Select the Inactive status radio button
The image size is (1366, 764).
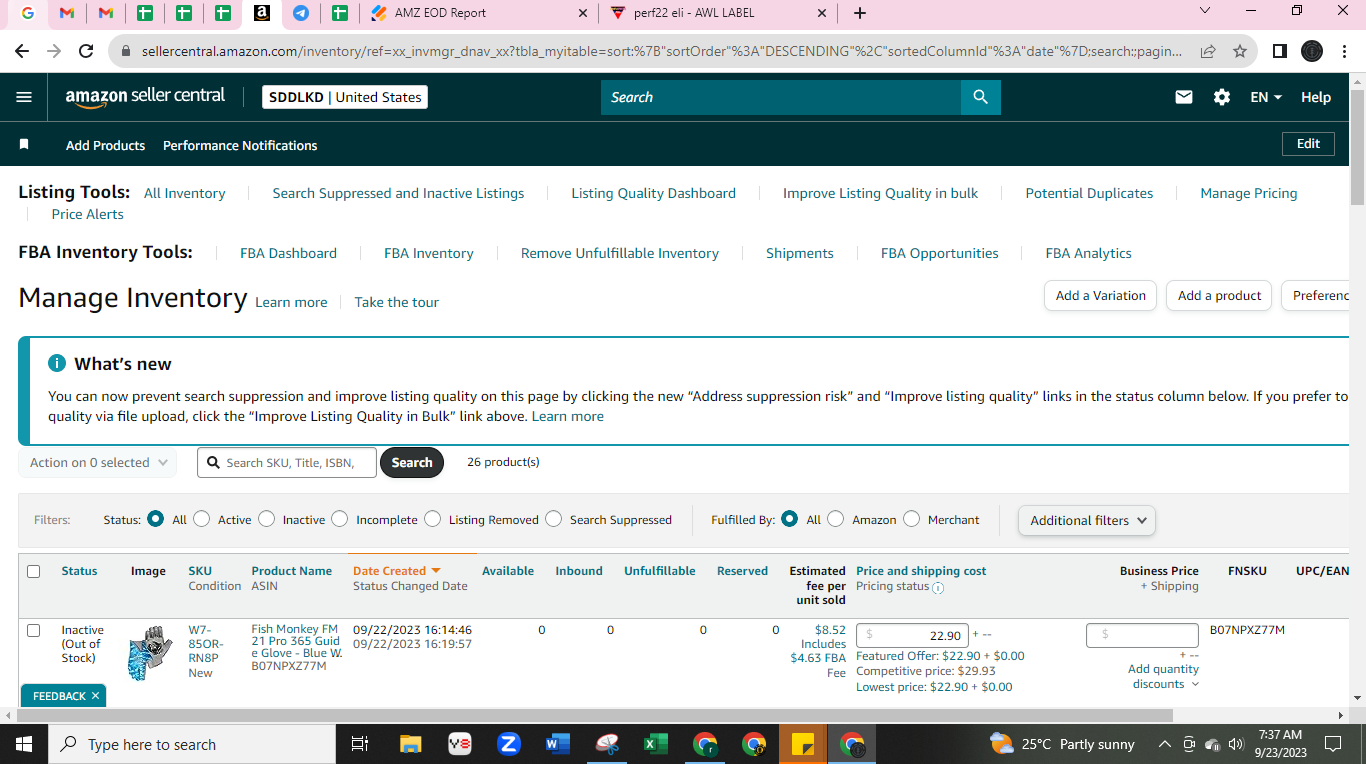click(266, 519)
